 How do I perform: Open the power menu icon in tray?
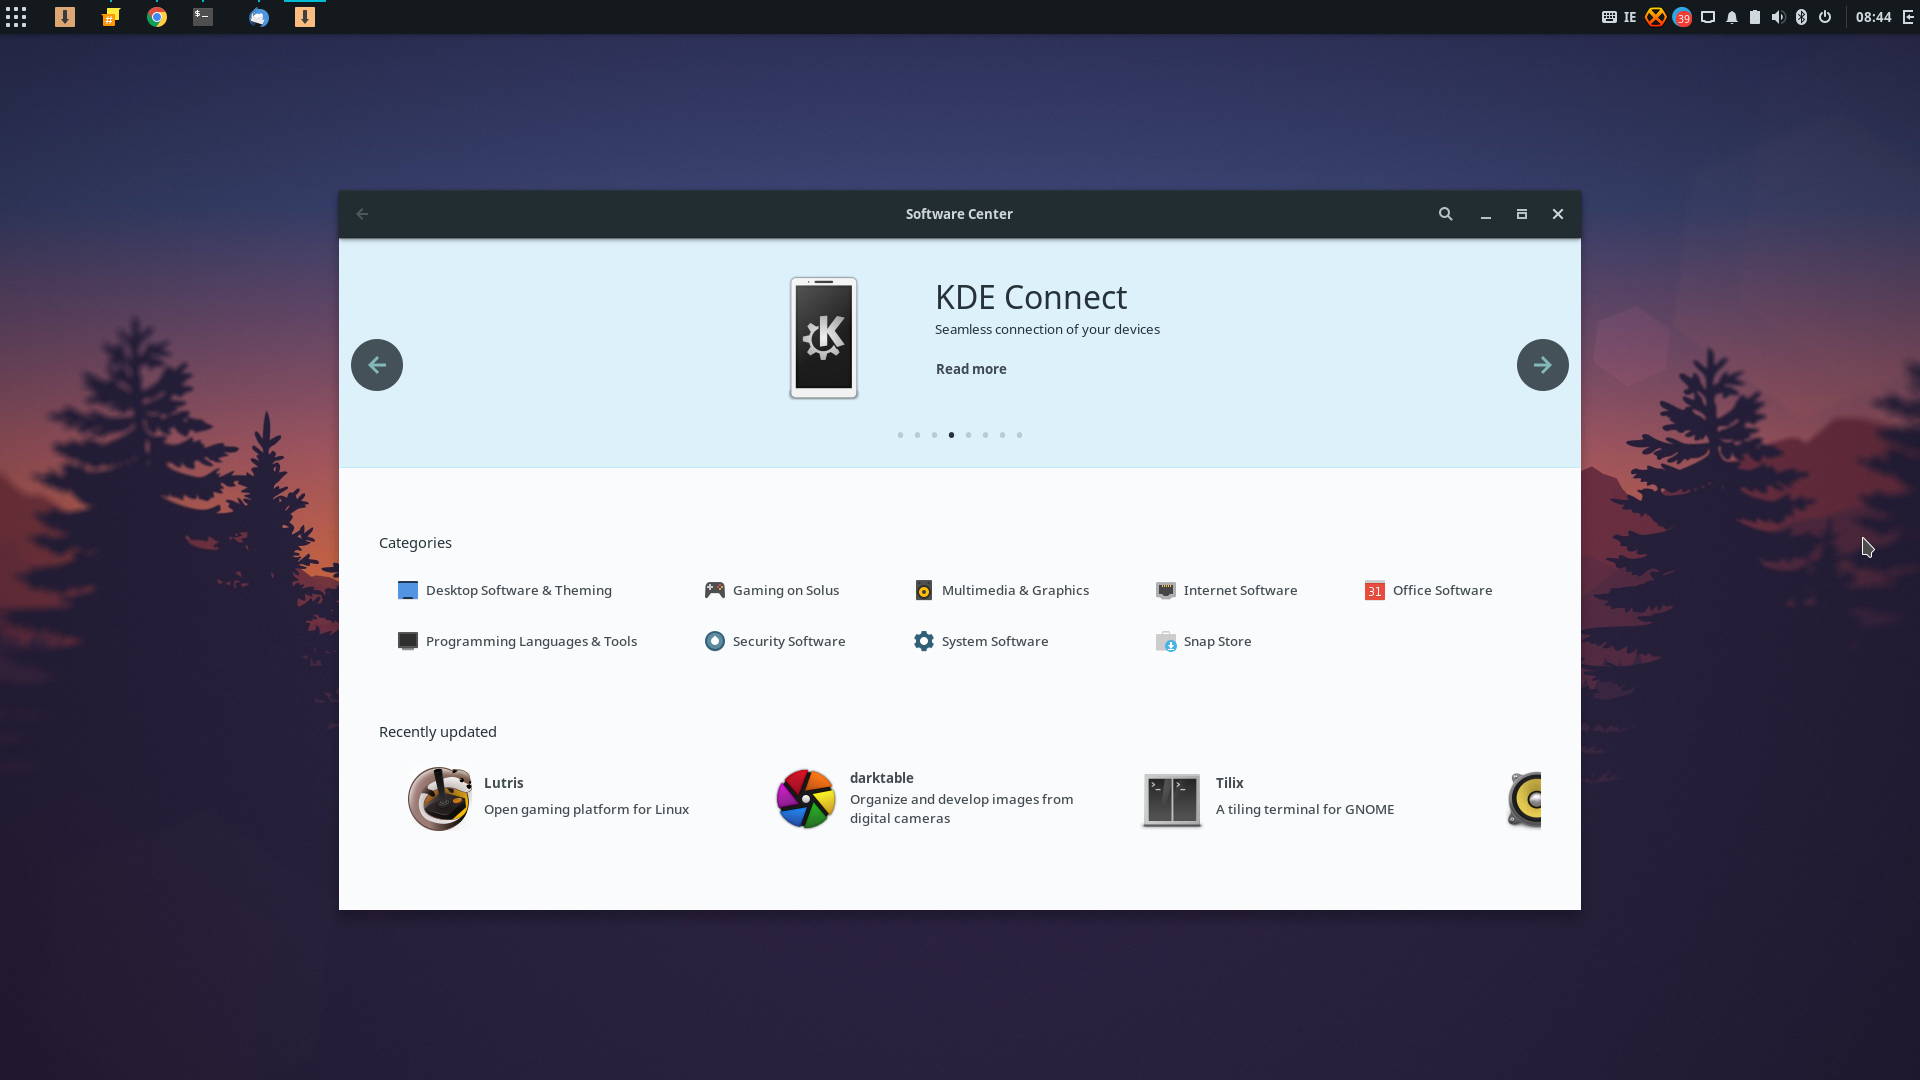click(1825, 17)
